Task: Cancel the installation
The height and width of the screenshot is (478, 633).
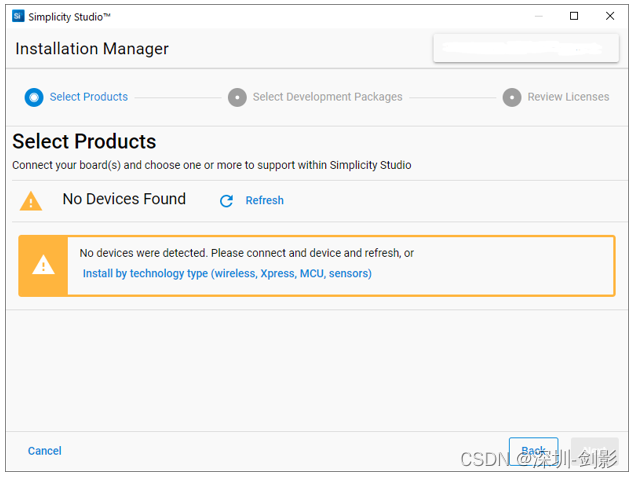Action: 45,451
